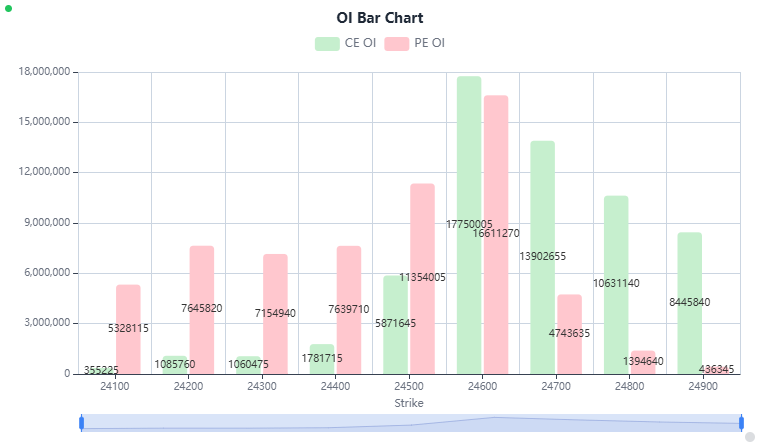Click the 8445840 data label
This screenshot has width=757, height=447.
pos(689,302)
